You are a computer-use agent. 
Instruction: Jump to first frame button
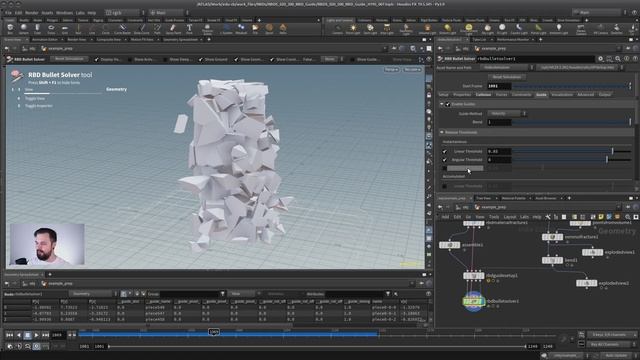(x=9, y=335)
